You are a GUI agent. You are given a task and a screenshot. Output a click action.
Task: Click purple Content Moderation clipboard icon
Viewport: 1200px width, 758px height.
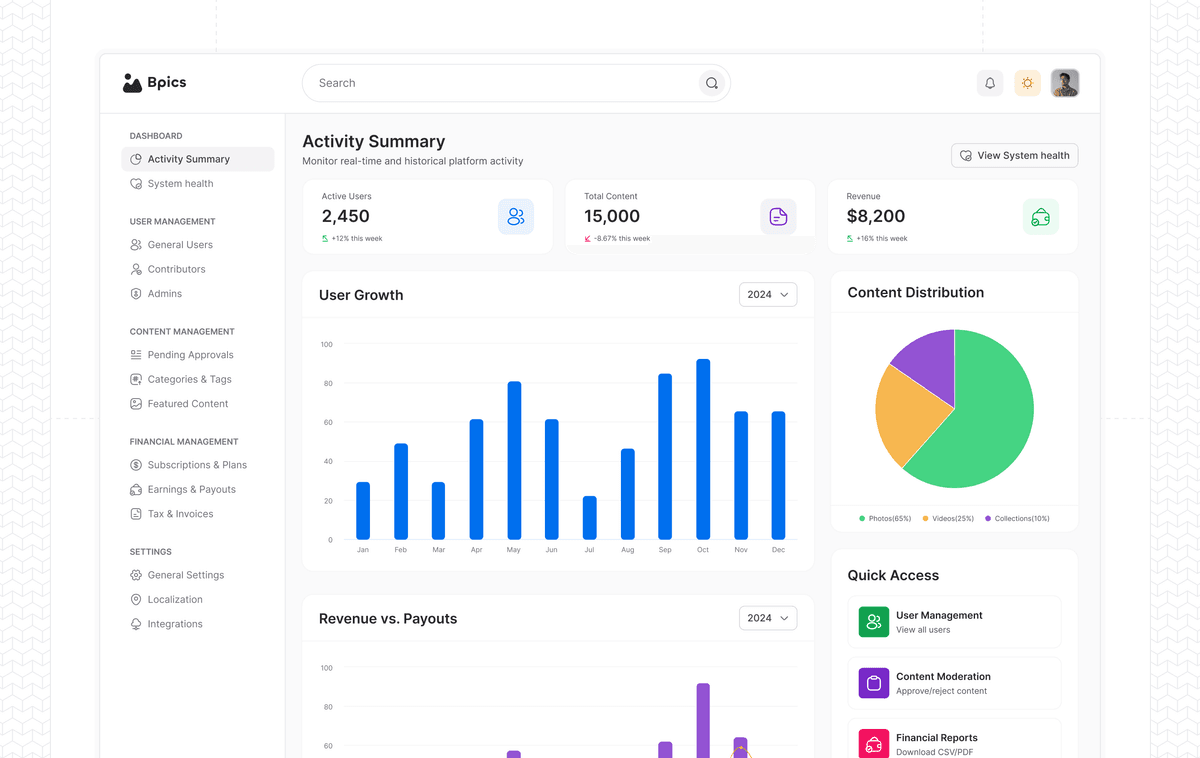point(874,683)
